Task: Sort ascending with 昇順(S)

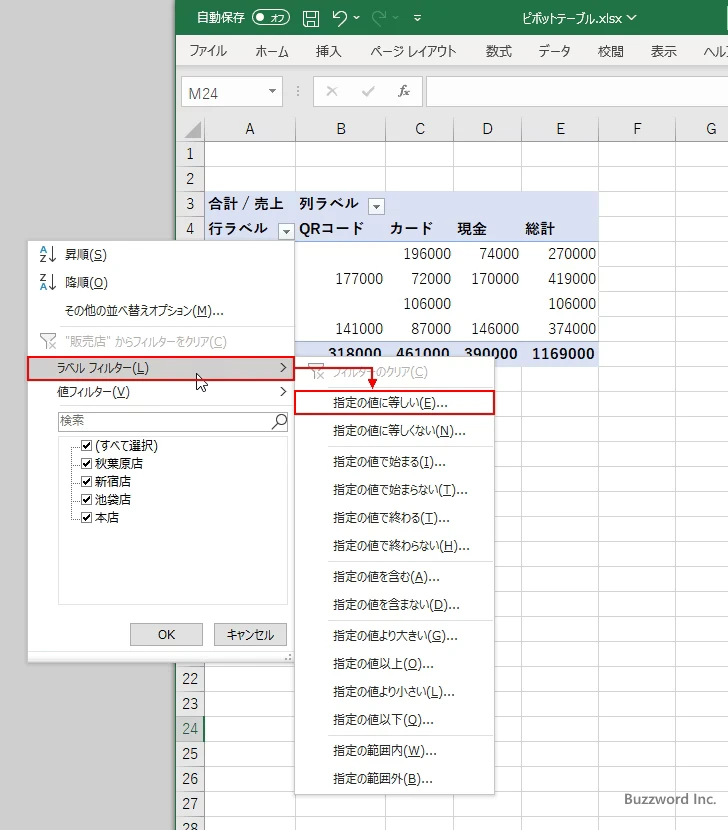Action: point(160,255)
